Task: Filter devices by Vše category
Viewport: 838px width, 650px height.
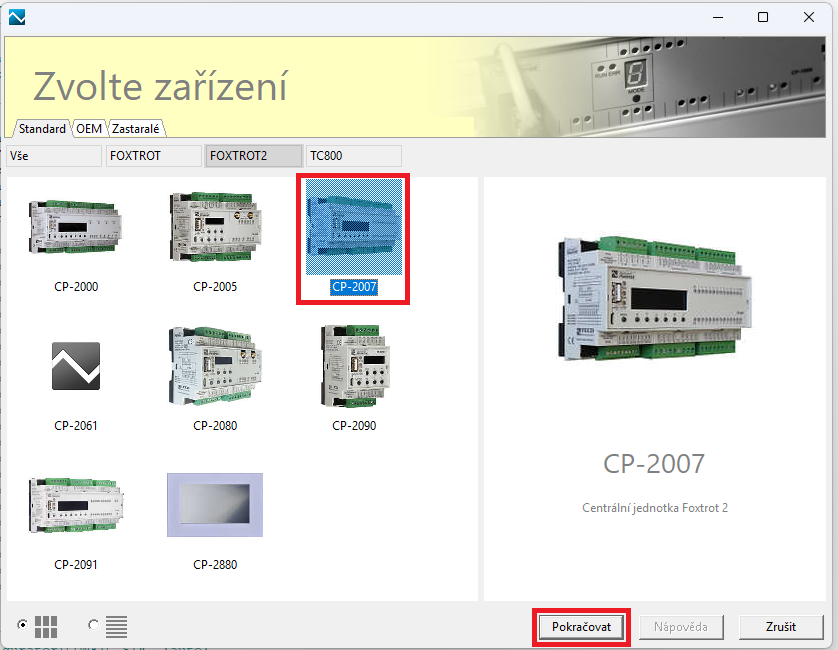Action: [x=54, y=156]
